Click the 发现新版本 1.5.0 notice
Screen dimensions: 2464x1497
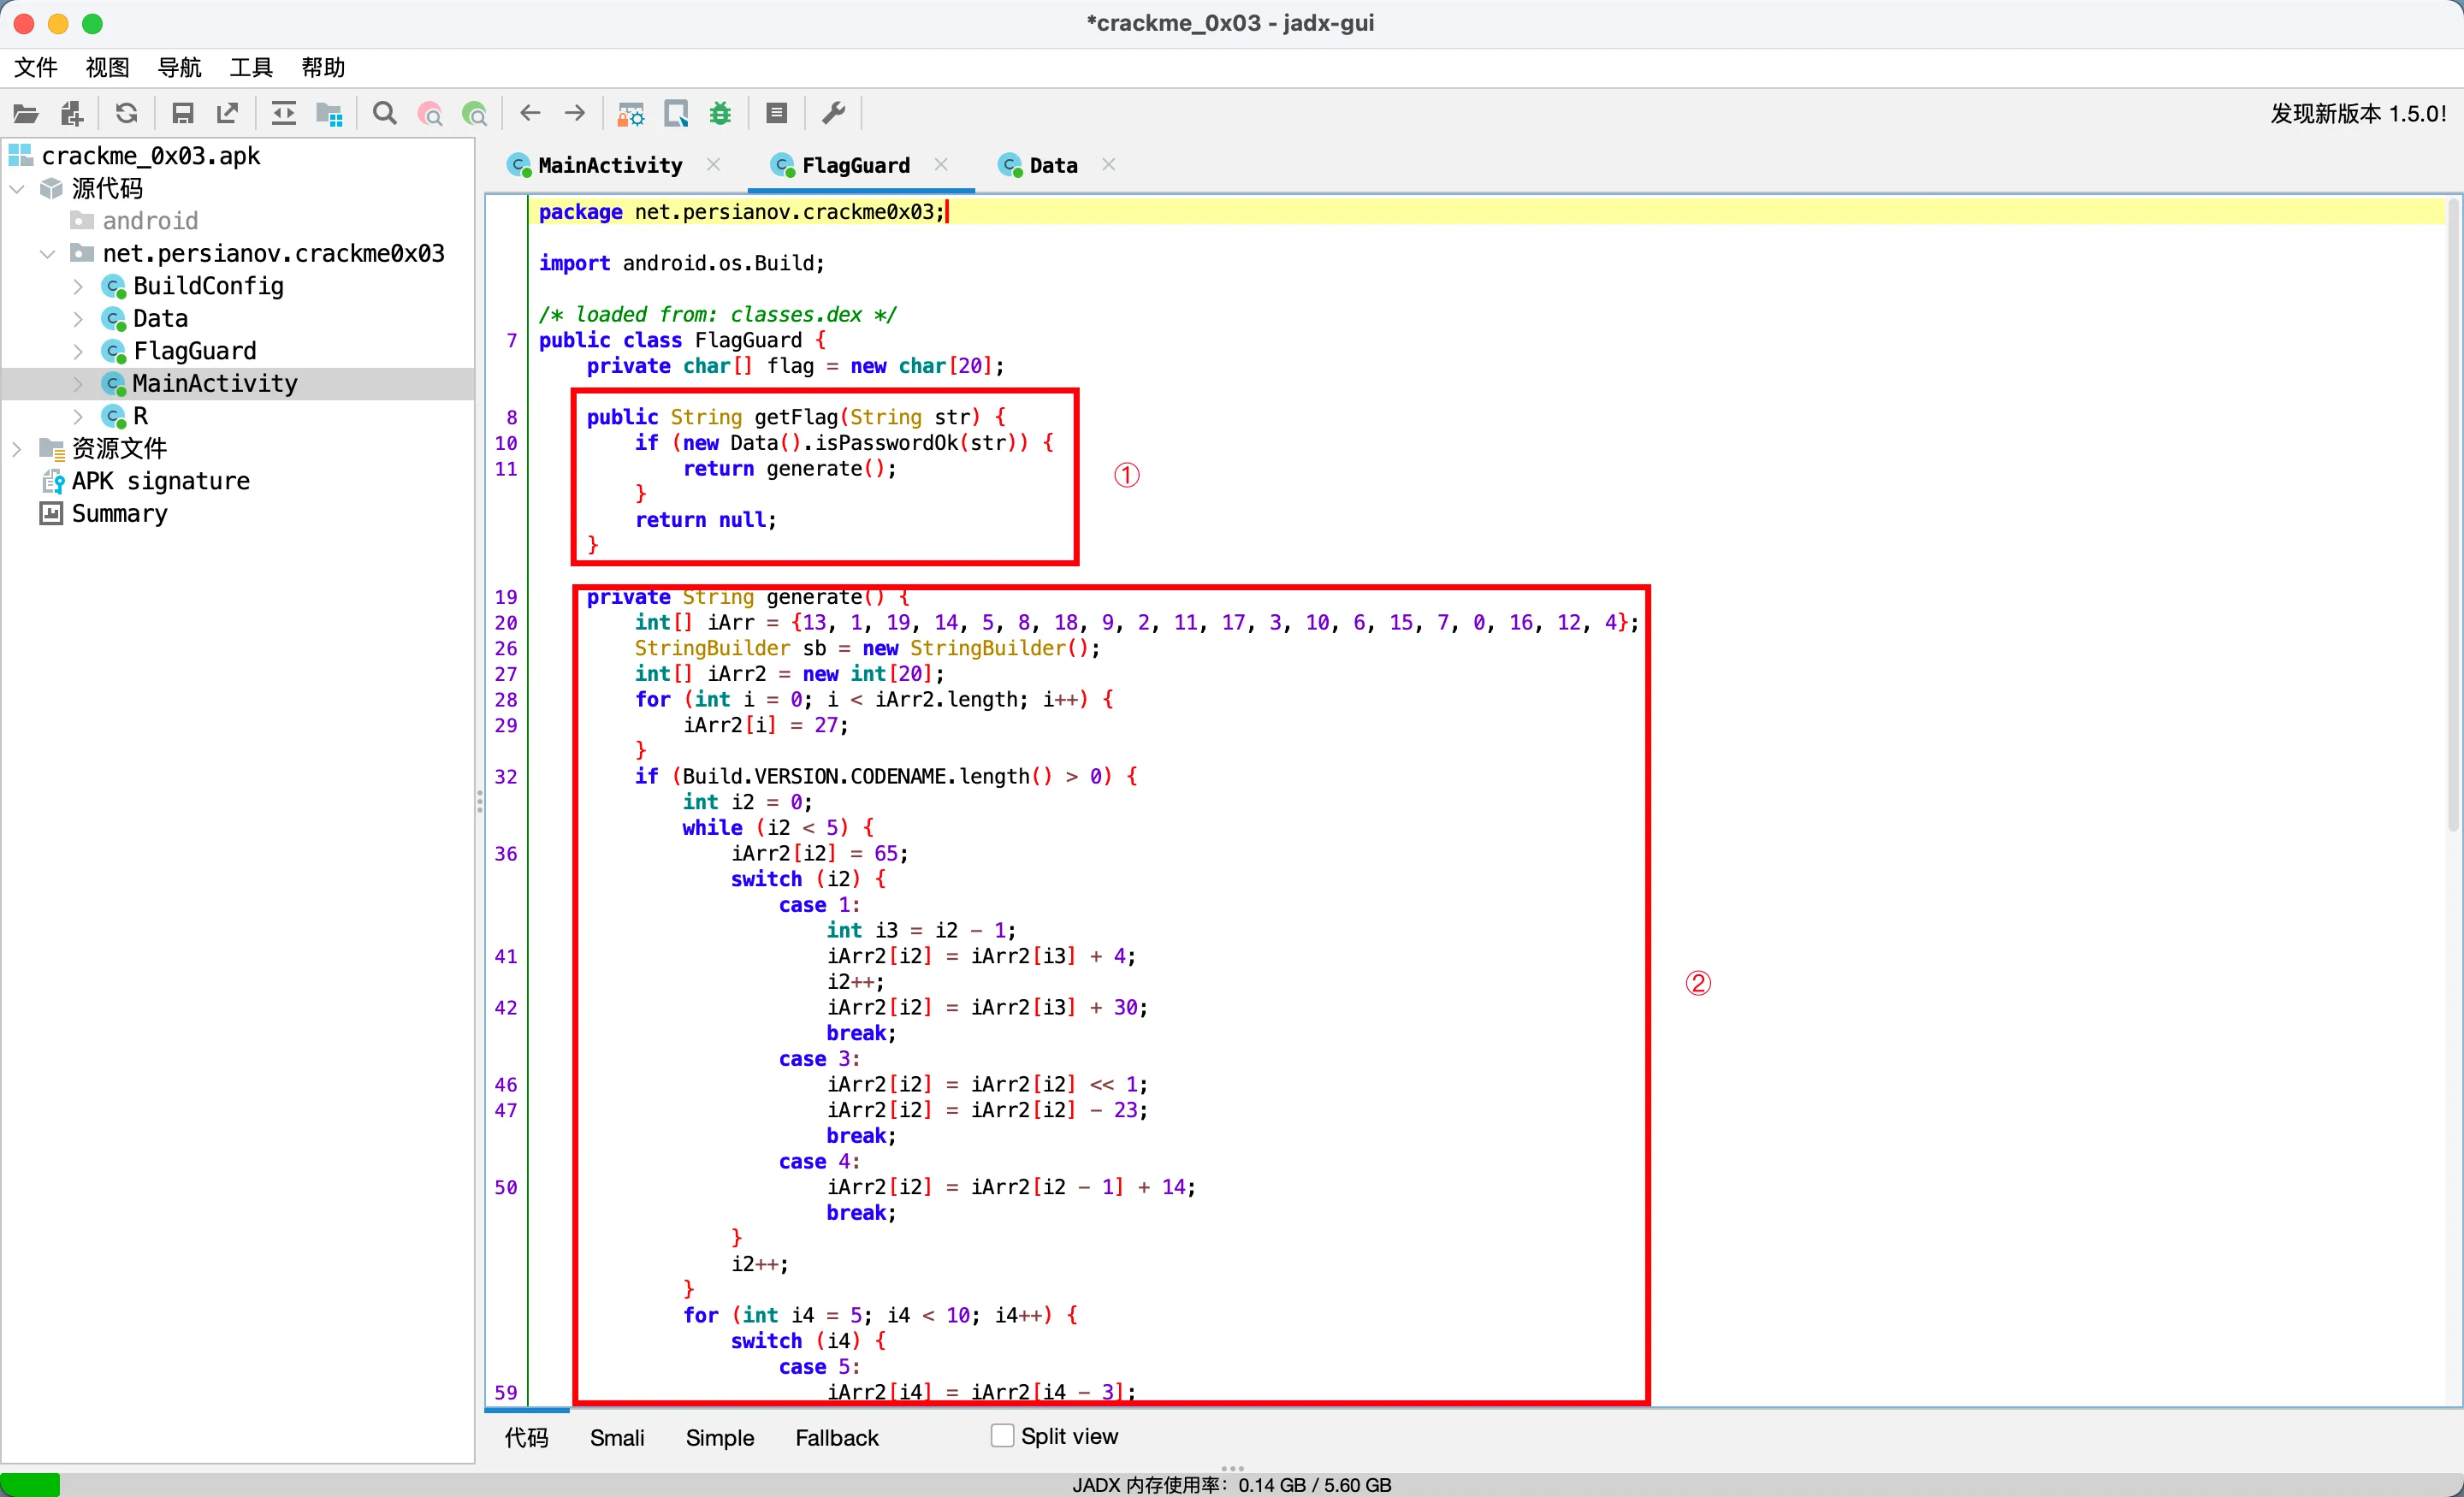coord(2357,114)
